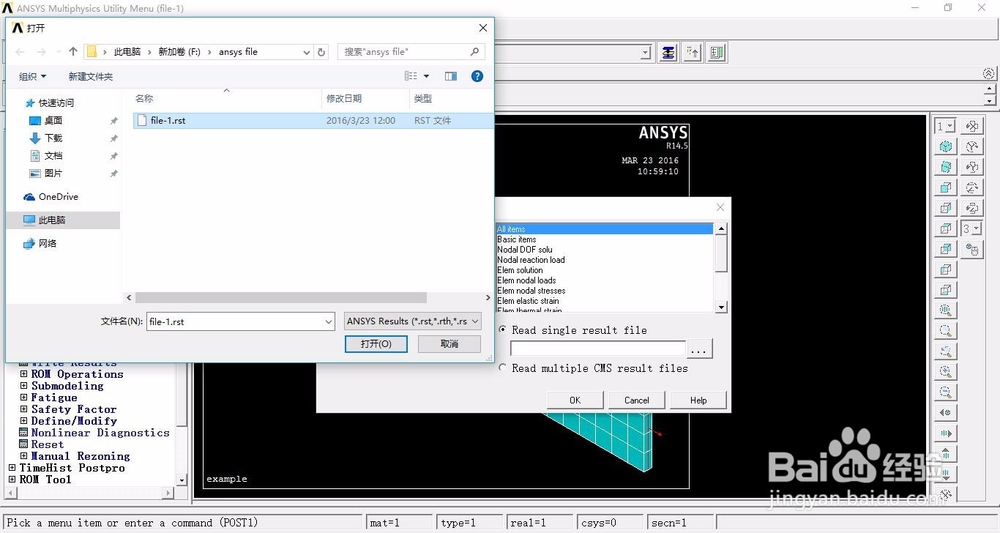Open the ANSYS command input dropdown arrow
The image size is (1000, 533).
(646, 52)
